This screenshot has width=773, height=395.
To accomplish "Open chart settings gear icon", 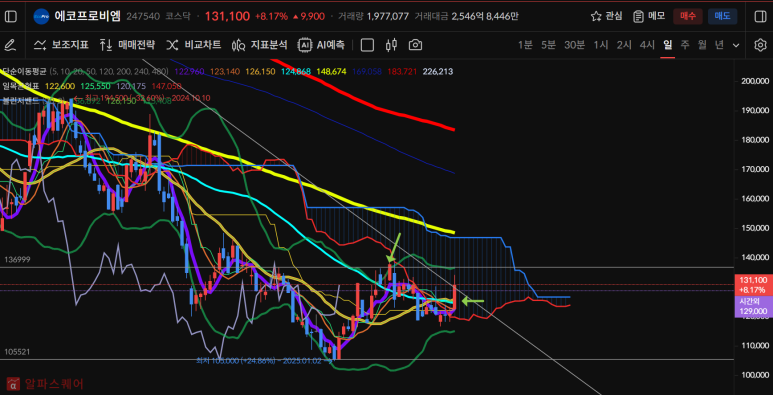I will 760,45.
